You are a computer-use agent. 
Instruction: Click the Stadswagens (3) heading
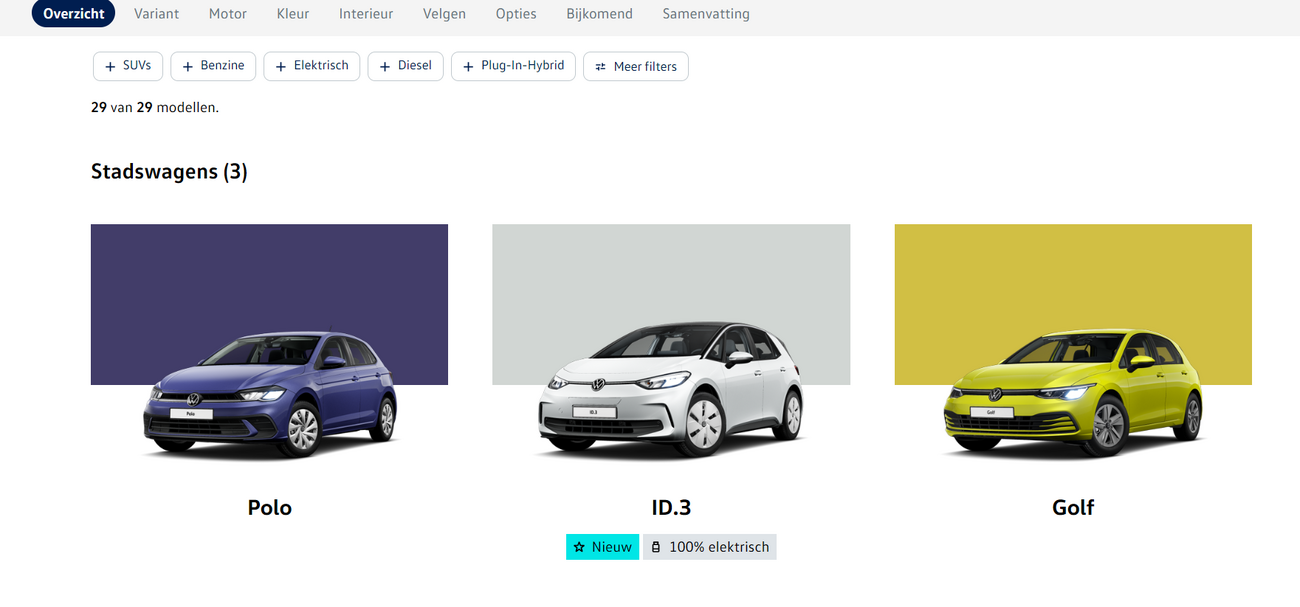pyautogui.click(x=169, y=172)
